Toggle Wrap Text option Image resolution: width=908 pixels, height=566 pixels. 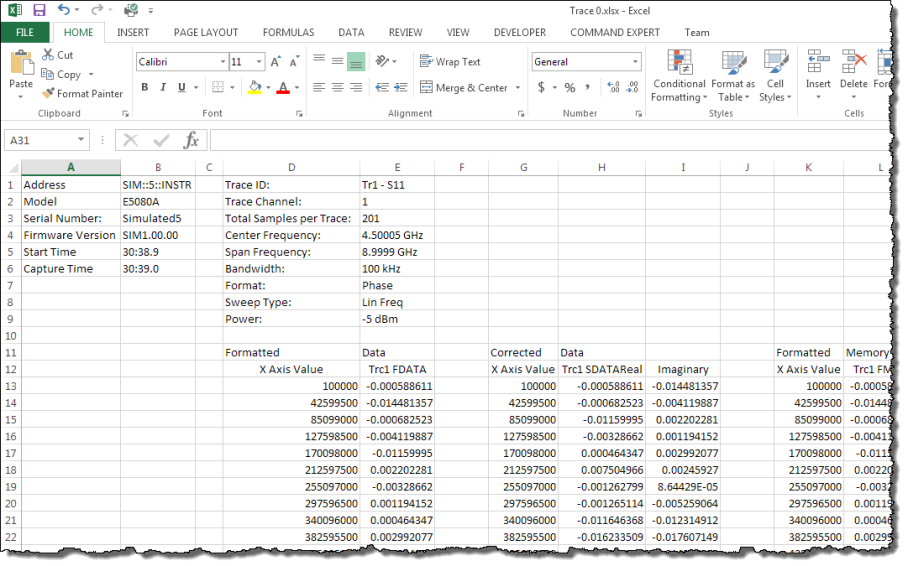pos(450,62)
